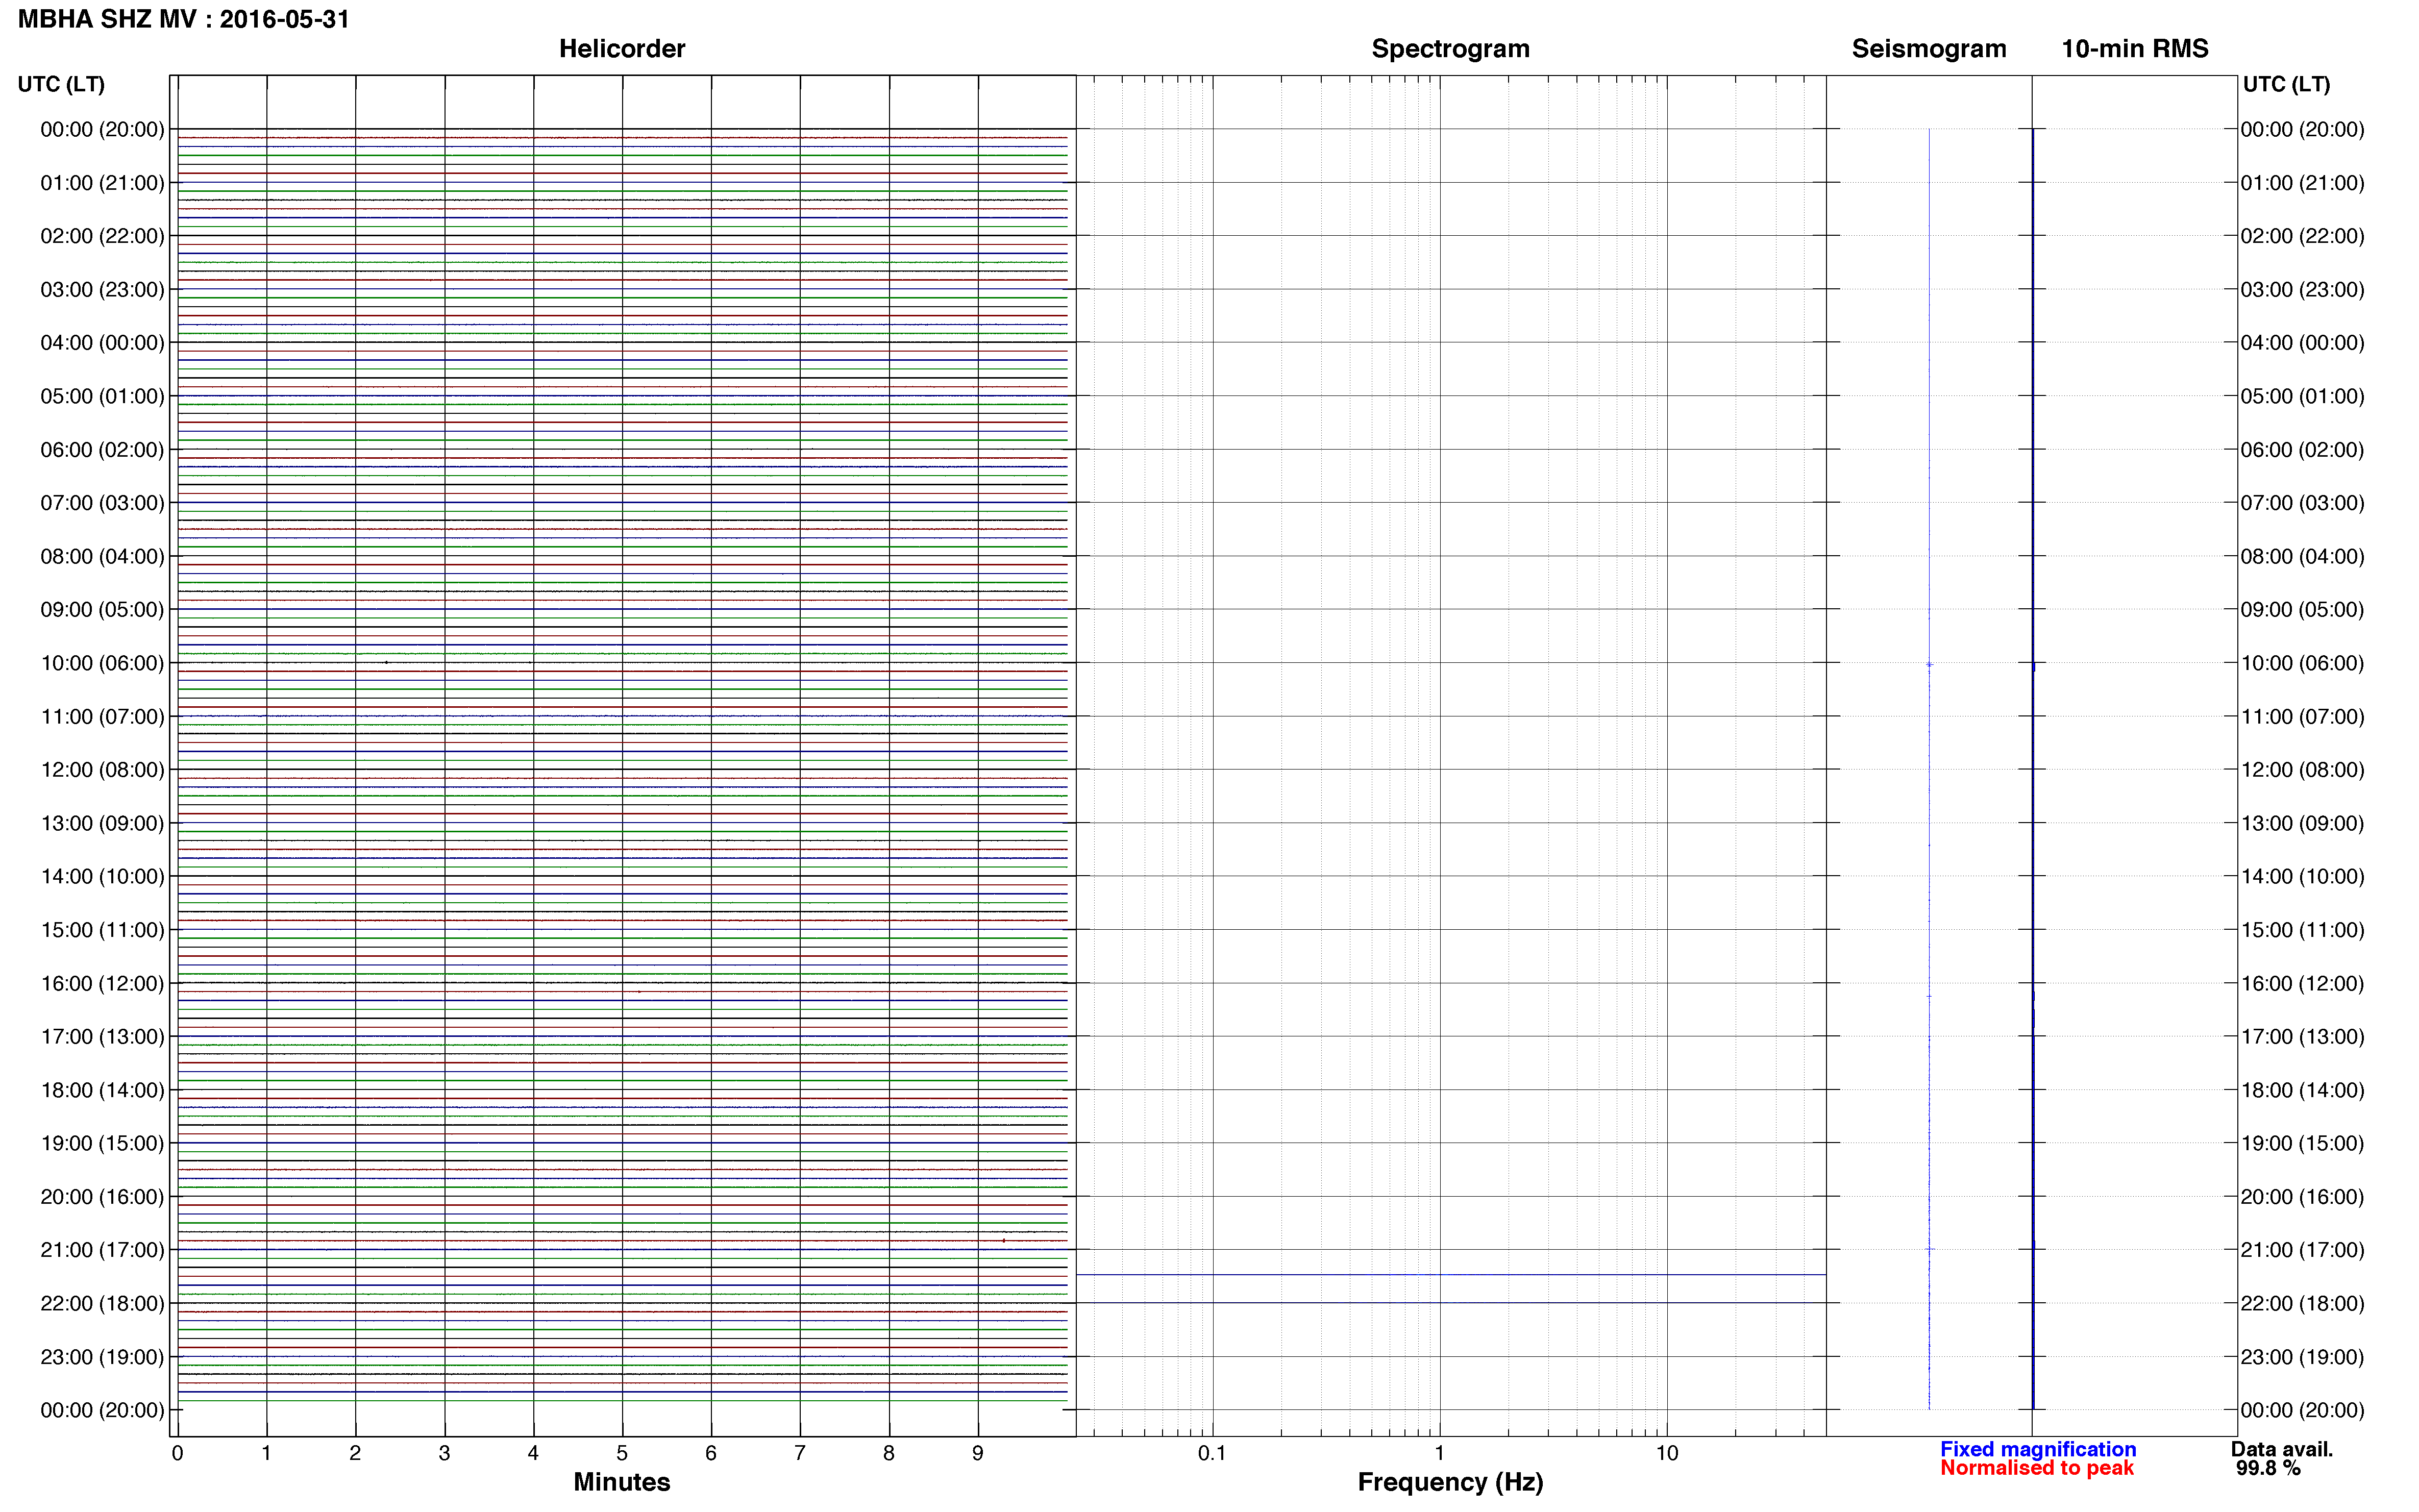The image size is (2419, 1512).
Task: Click Helicorder-side label '13:00 (09:00)'
Action: [x=102, y=823]
